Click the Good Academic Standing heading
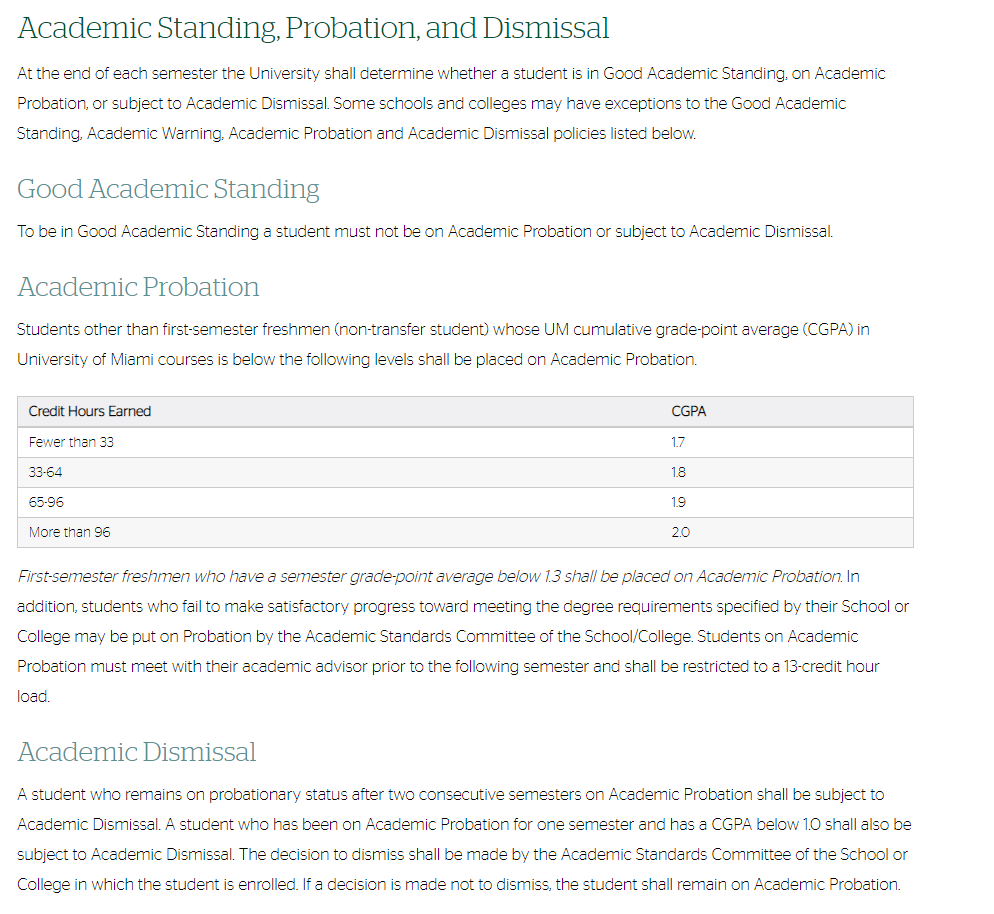The image size is (994, 914). (x=168, y=189)
